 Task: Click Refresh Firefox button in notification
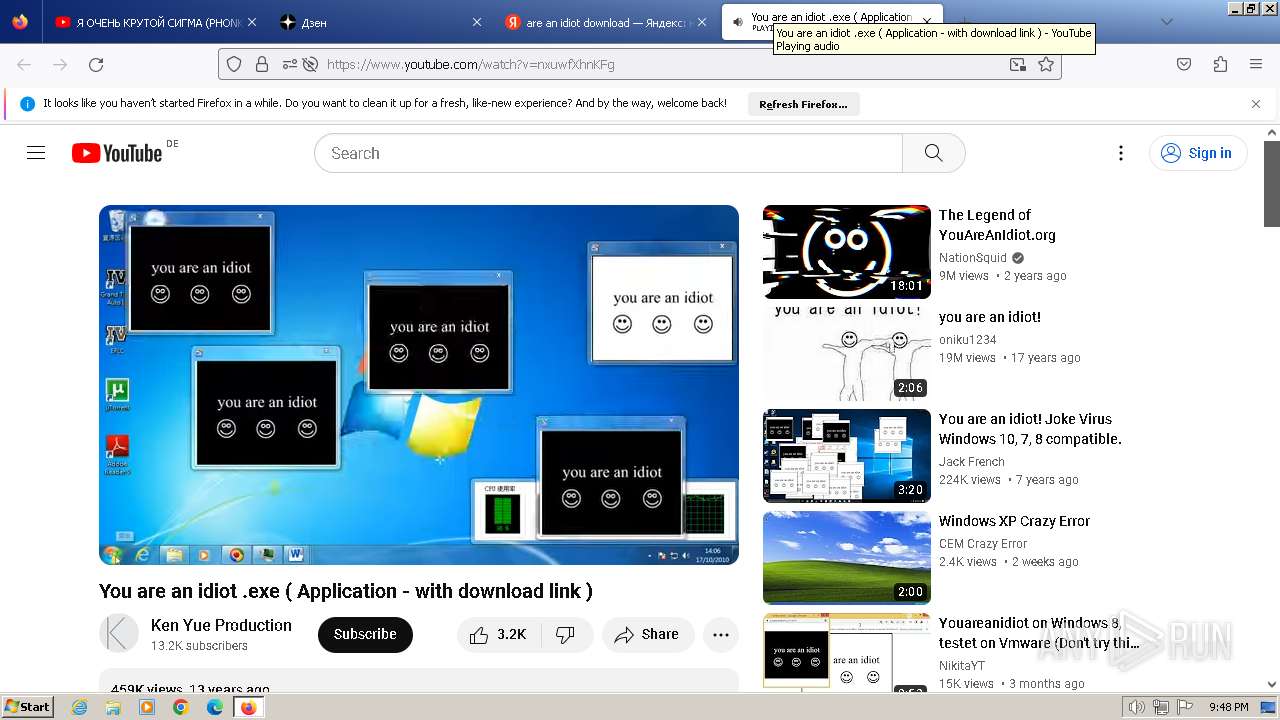803,104
